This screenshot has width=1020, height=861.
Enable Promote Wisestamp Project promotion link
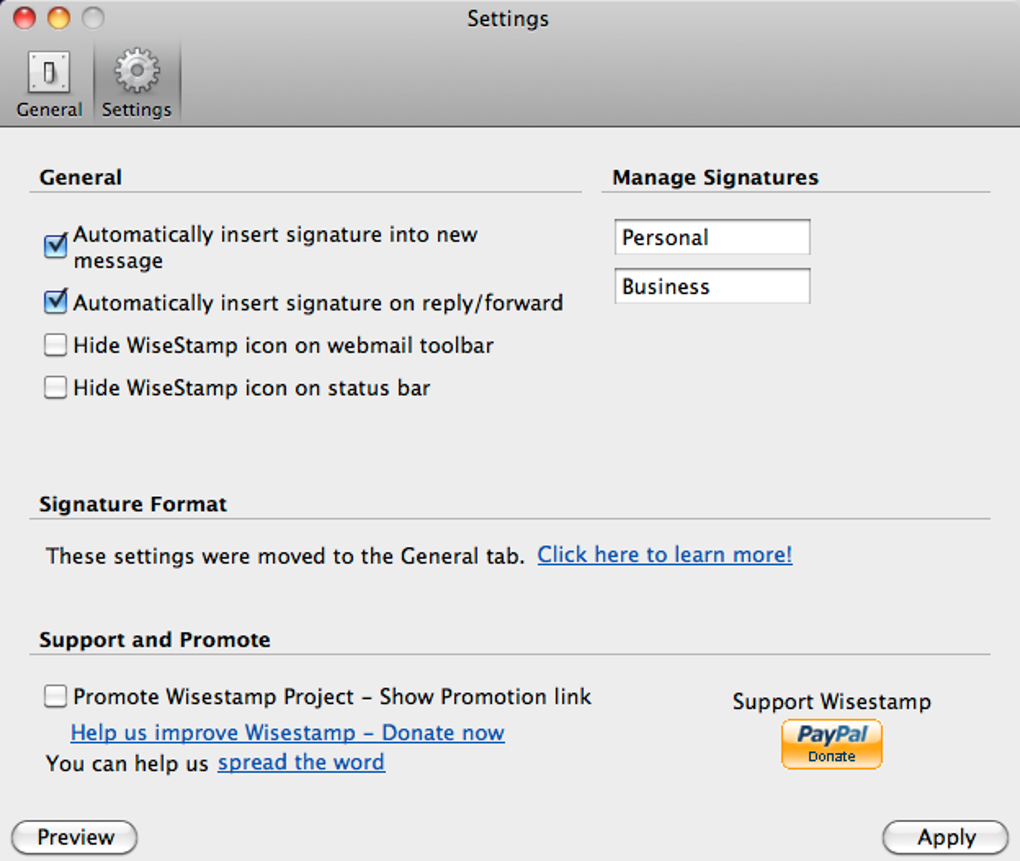[56, 697]
